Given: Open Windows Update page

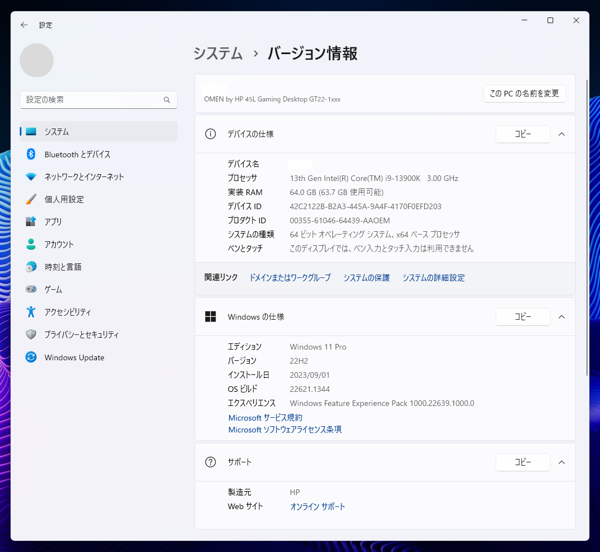Looking at the screenshot, I should click(x=99, y=357).
